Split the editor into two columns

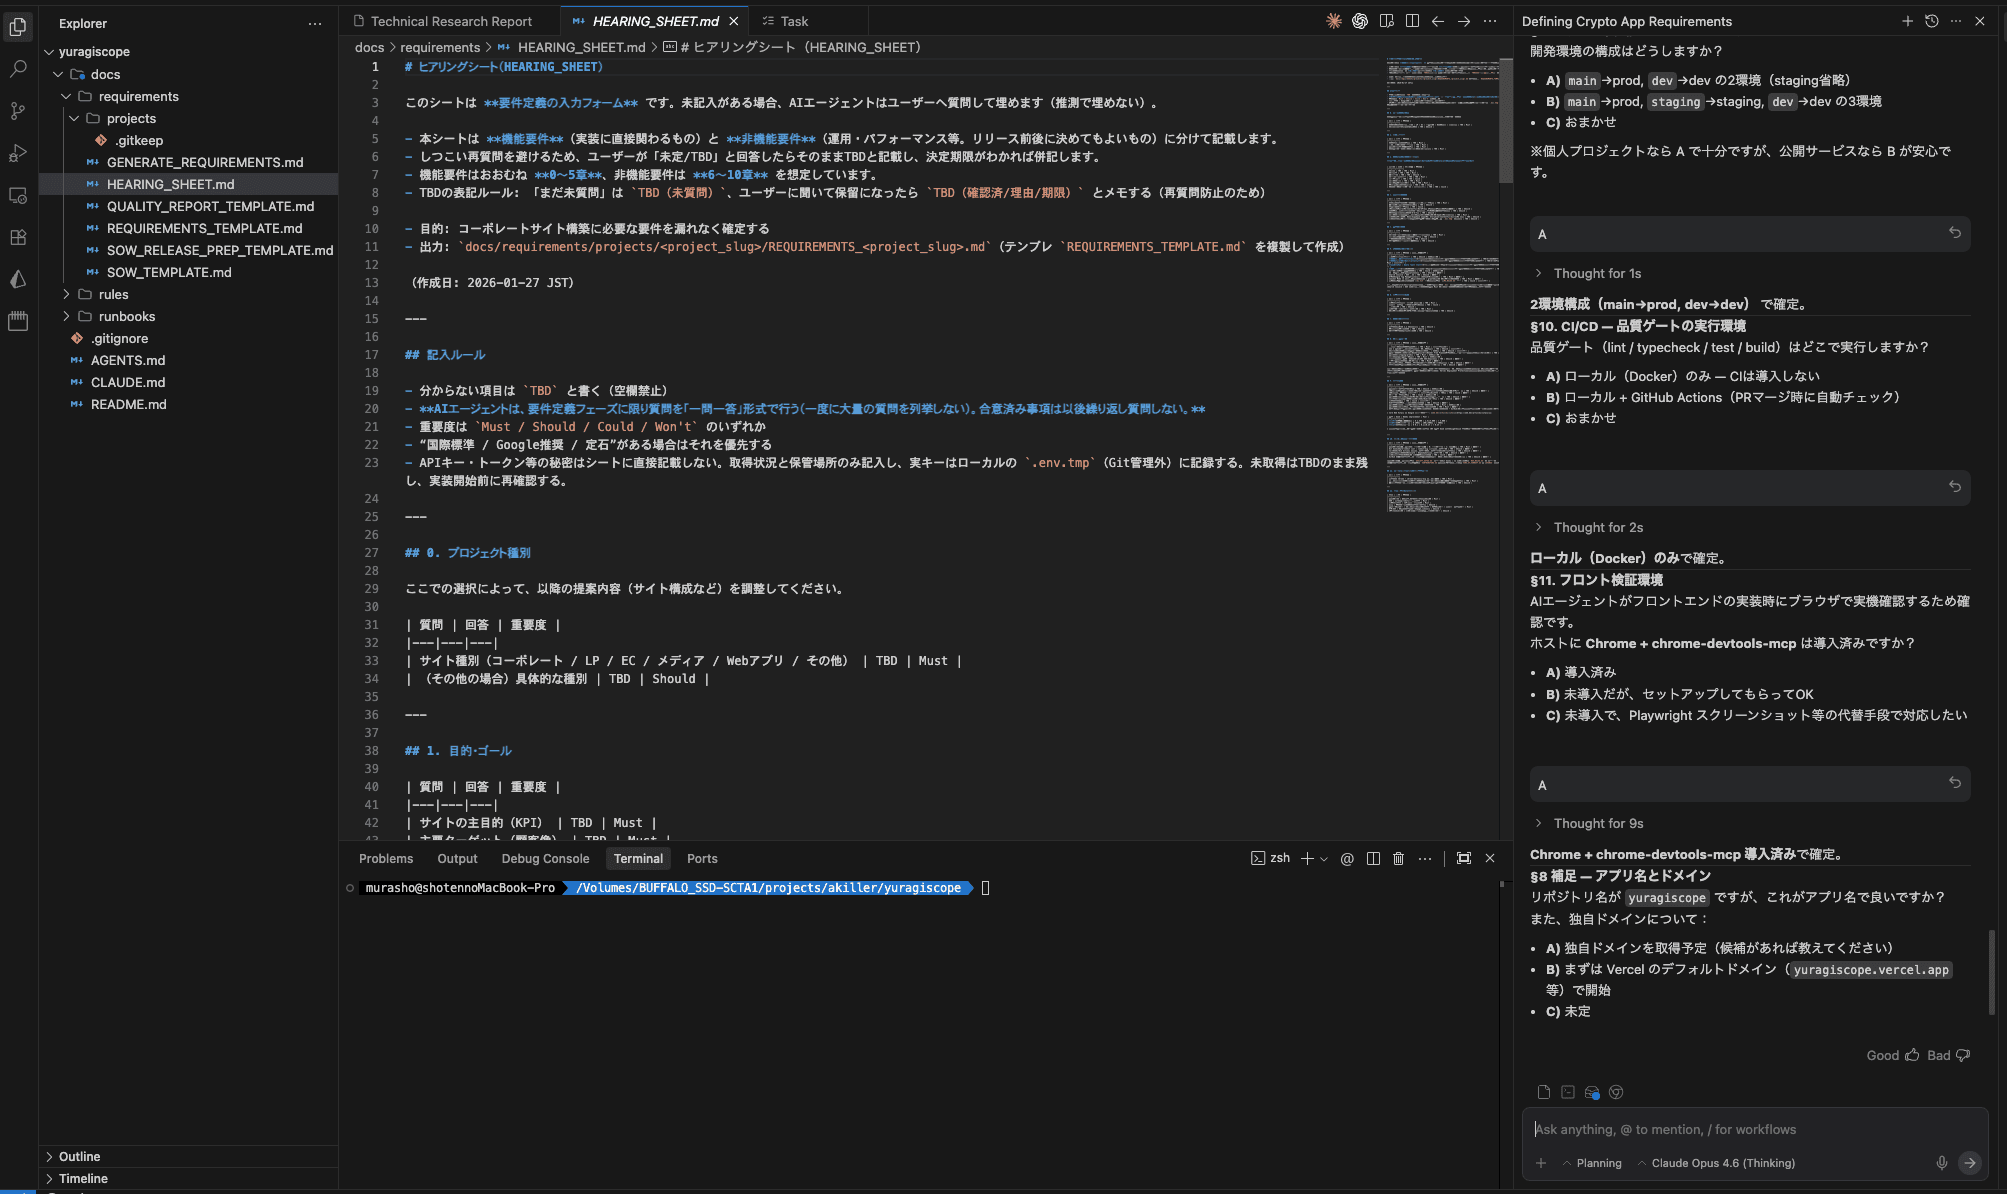coord(1412,20)
